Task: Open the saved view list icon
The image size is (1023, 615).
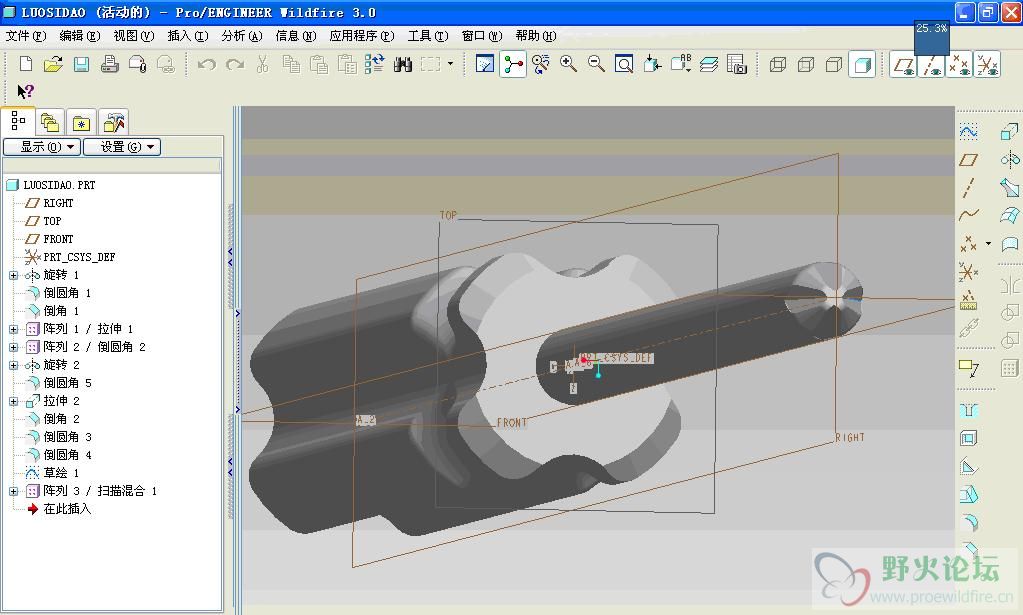Action: (x=680, y=64)
